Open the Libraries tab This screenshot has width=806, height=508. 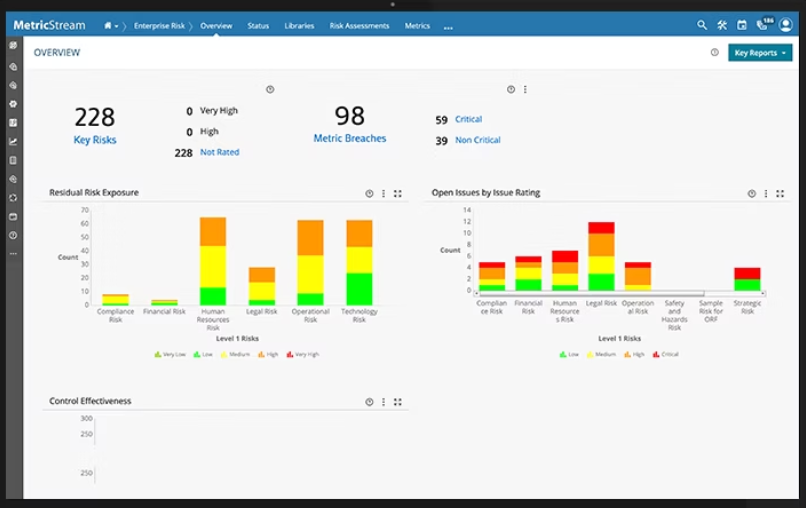(x=298, y=26)
